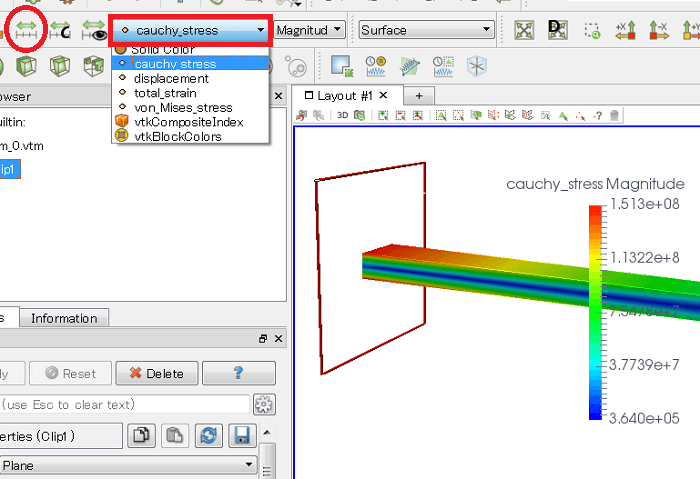This screenshot has height=479, width=700.
Task: Click the Zoom to Box icon
Action: (592, 30)
